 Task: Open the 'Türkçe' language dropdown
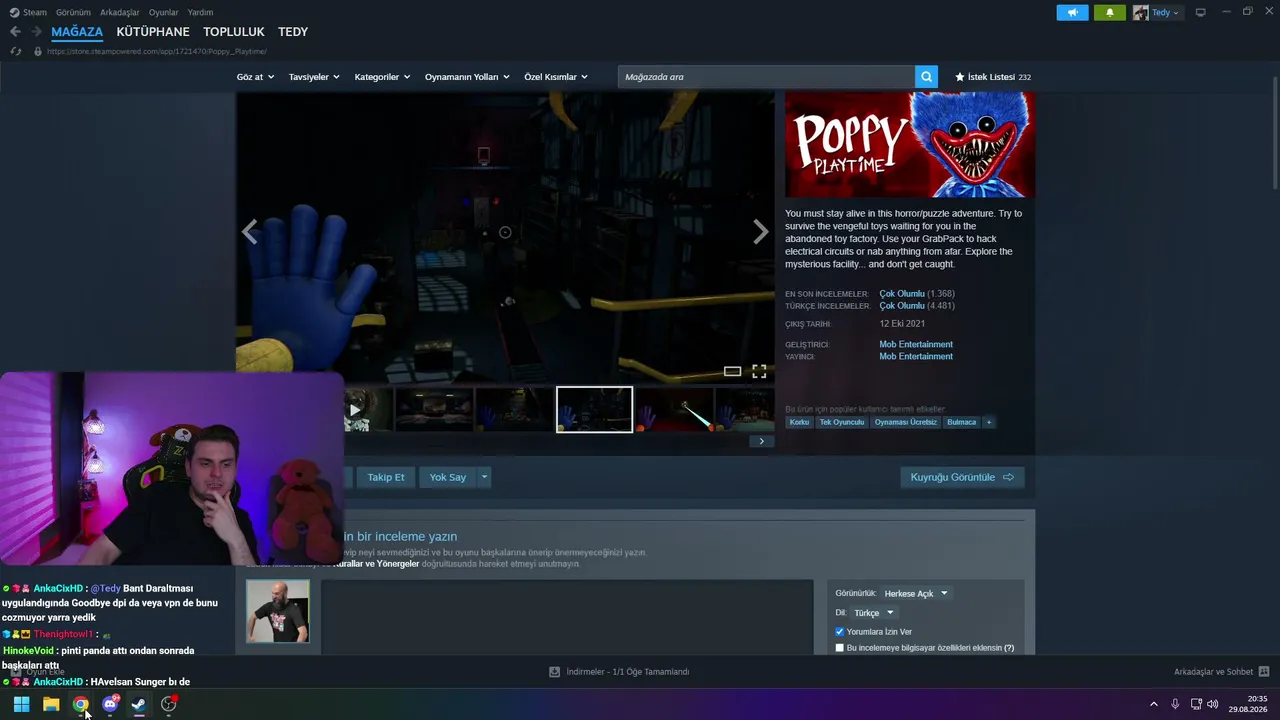pos(874,613)
